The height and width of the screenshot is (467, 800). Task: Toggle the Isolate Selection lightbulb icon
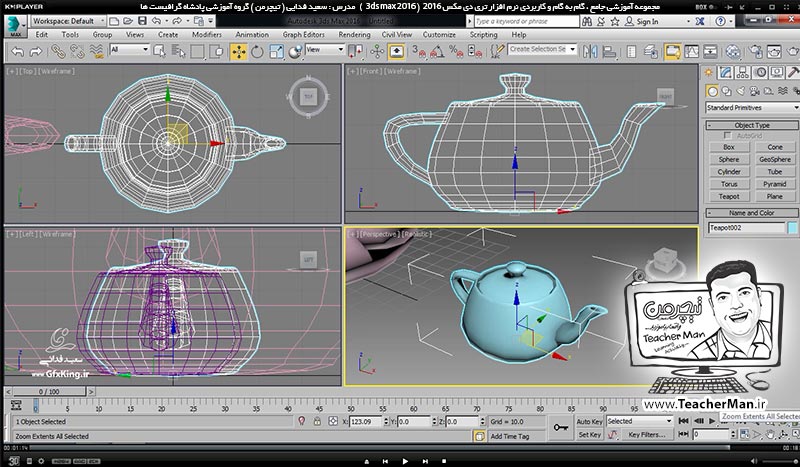(302, 421)
